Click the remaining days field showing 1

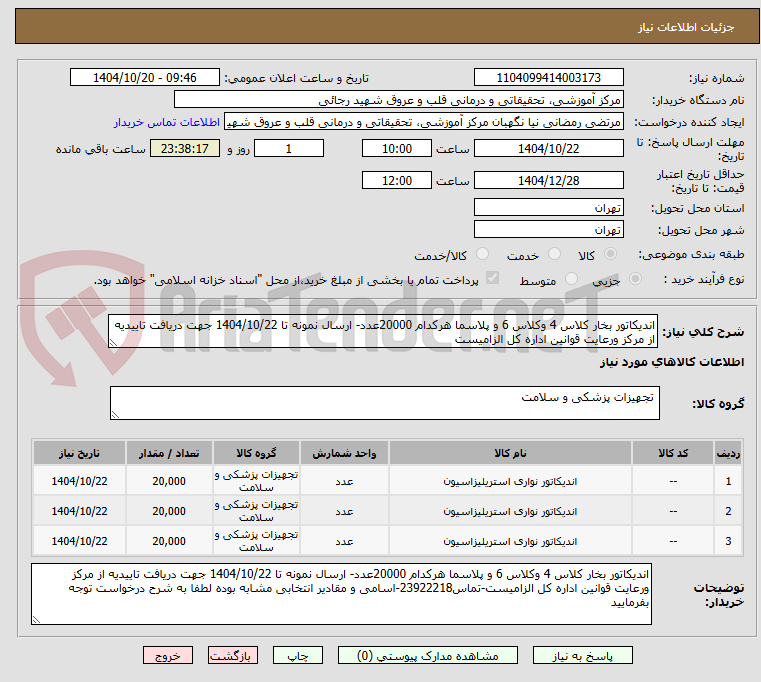tap(289, 149)
